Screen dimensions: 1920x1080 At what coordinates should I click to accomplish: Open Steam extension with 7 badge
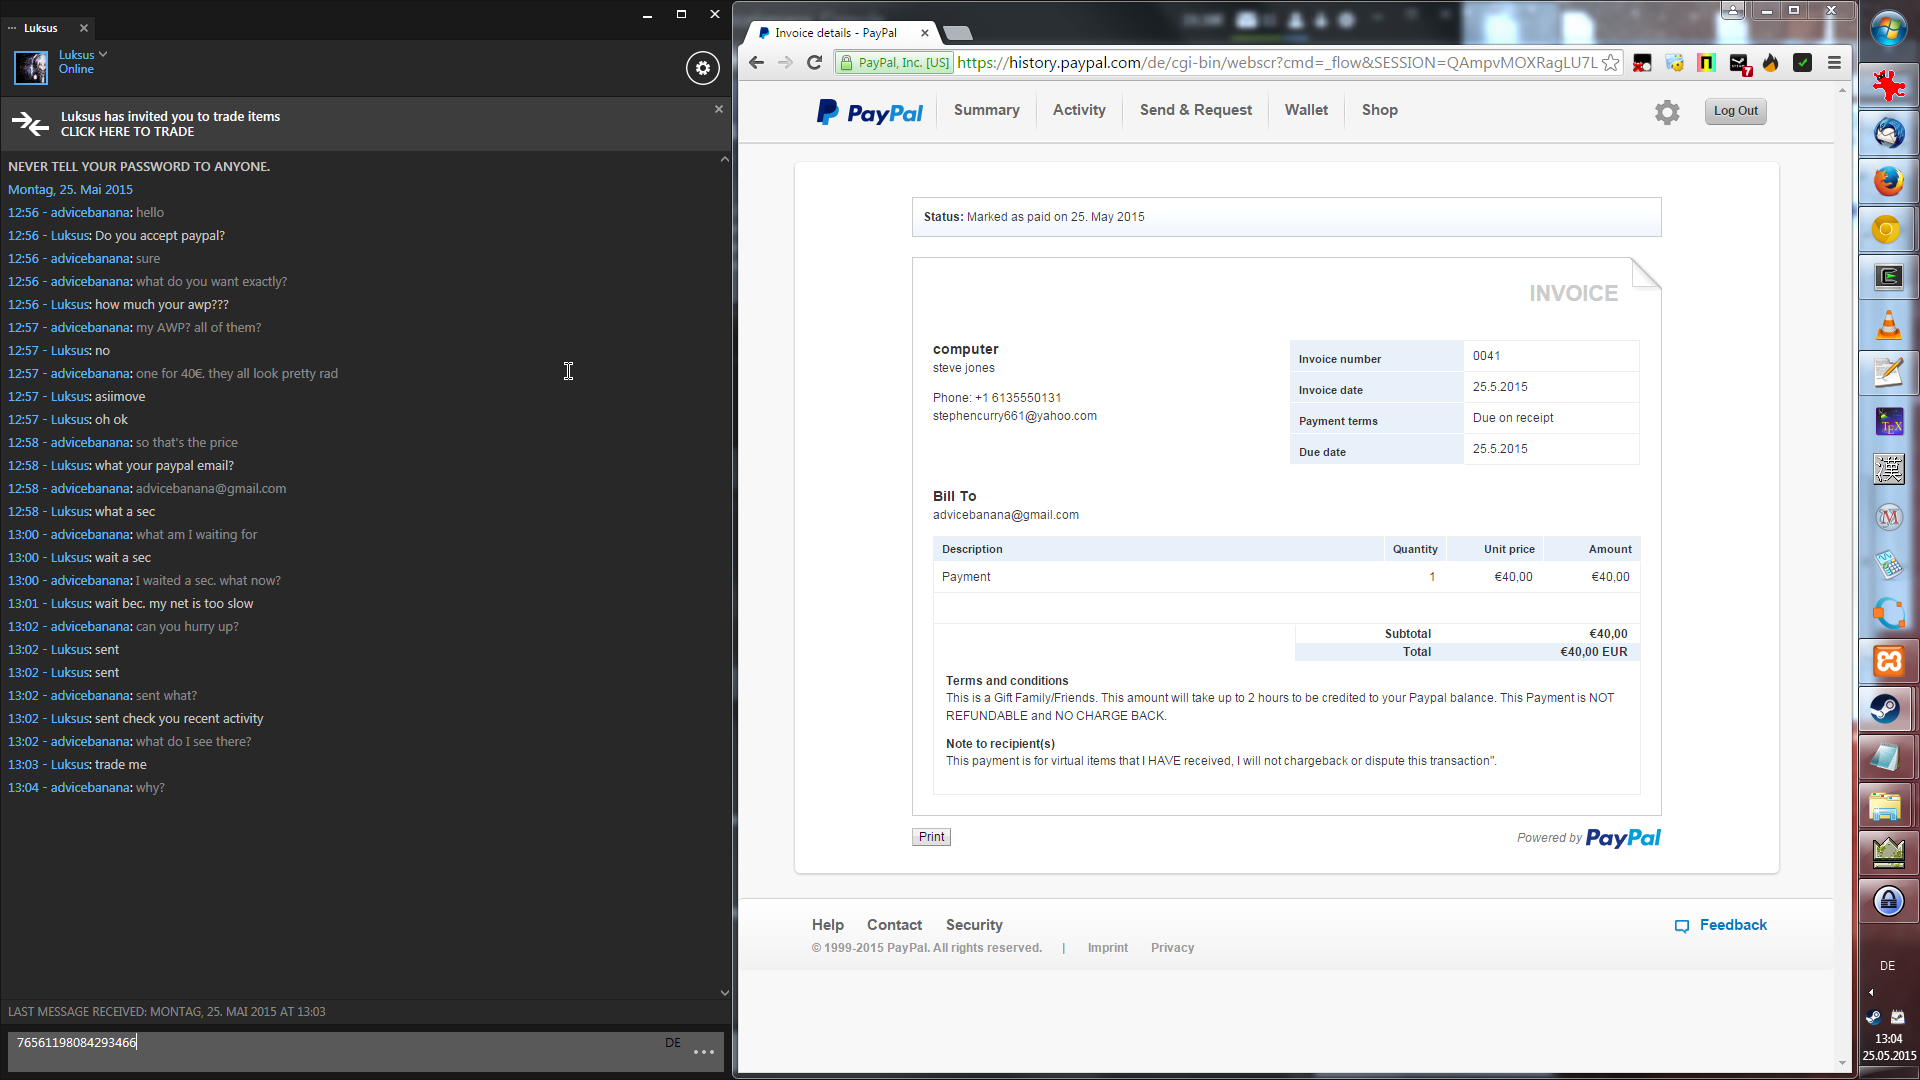pyautogui.click(x=1740, y=64)
